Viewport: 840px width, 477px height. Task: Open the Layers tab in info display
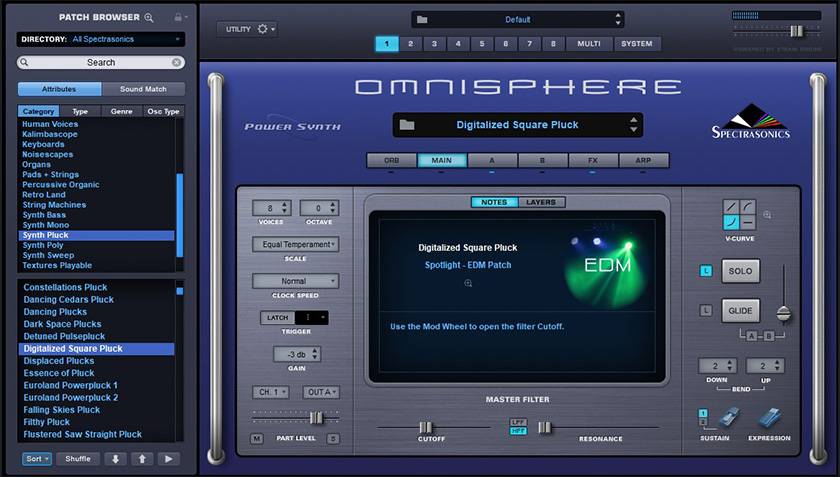(541, 202)
